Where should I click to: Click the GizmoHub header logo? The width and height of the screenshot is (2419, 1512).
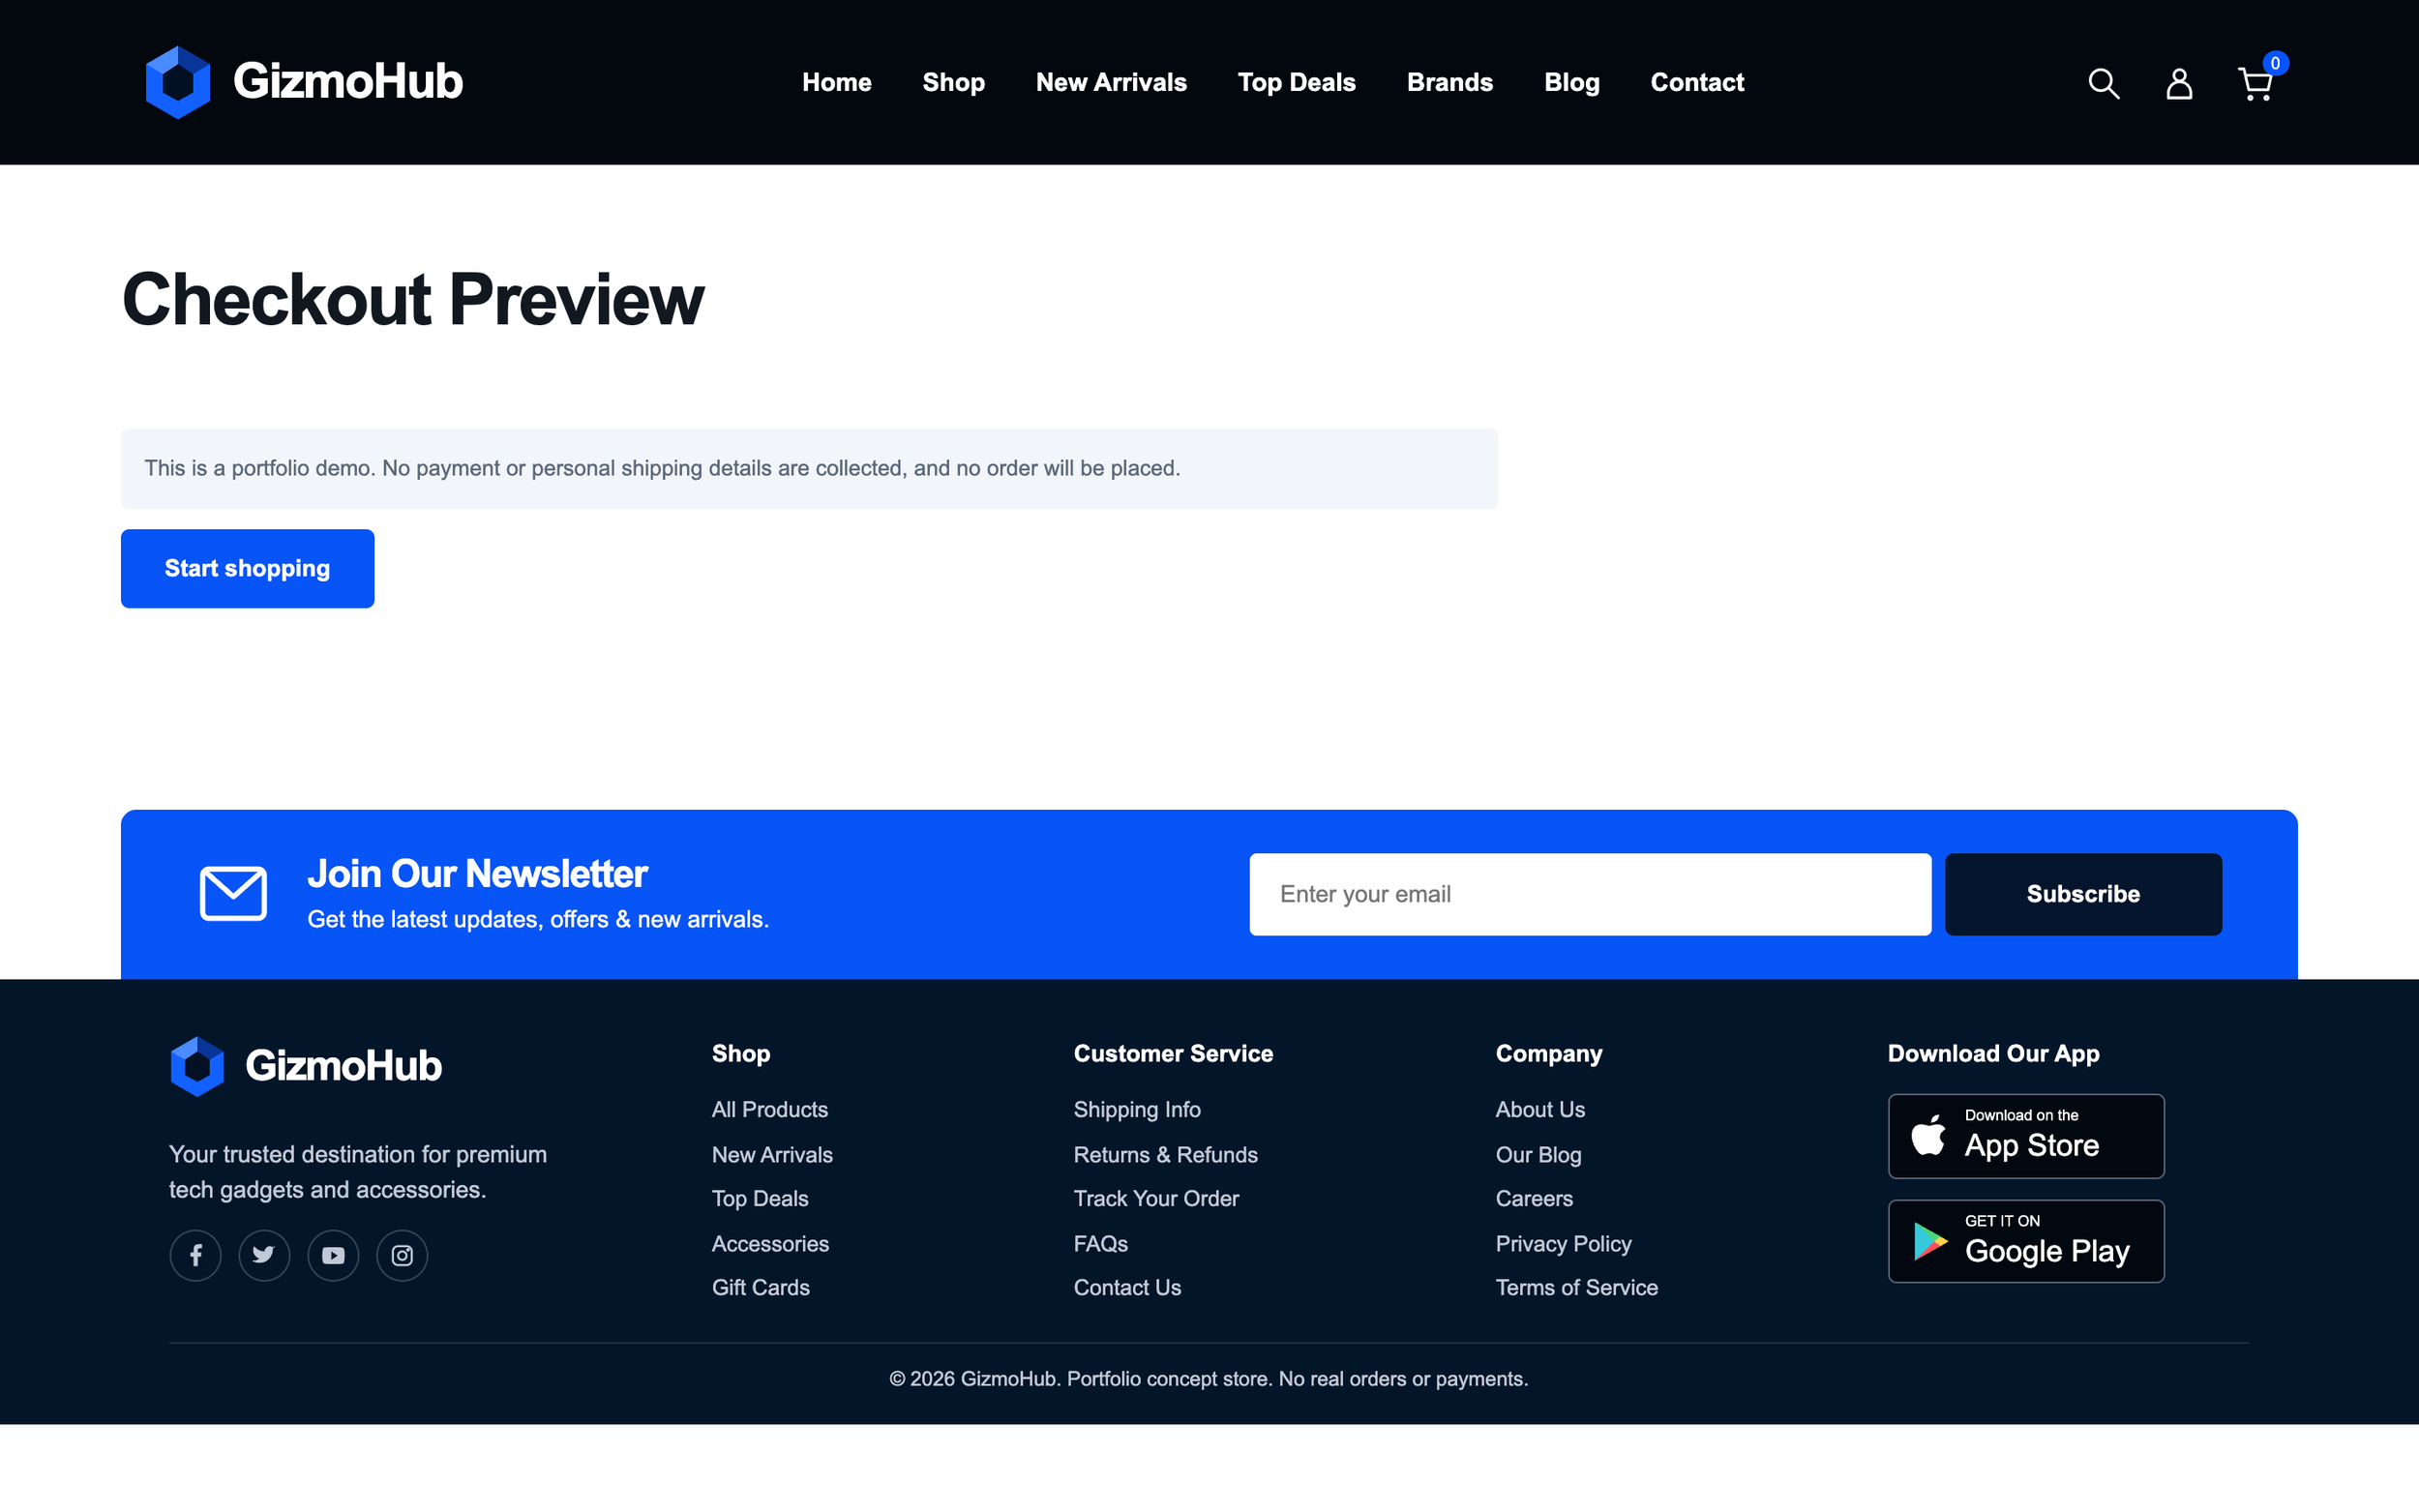pyautogui.click(x=304, y=82)
